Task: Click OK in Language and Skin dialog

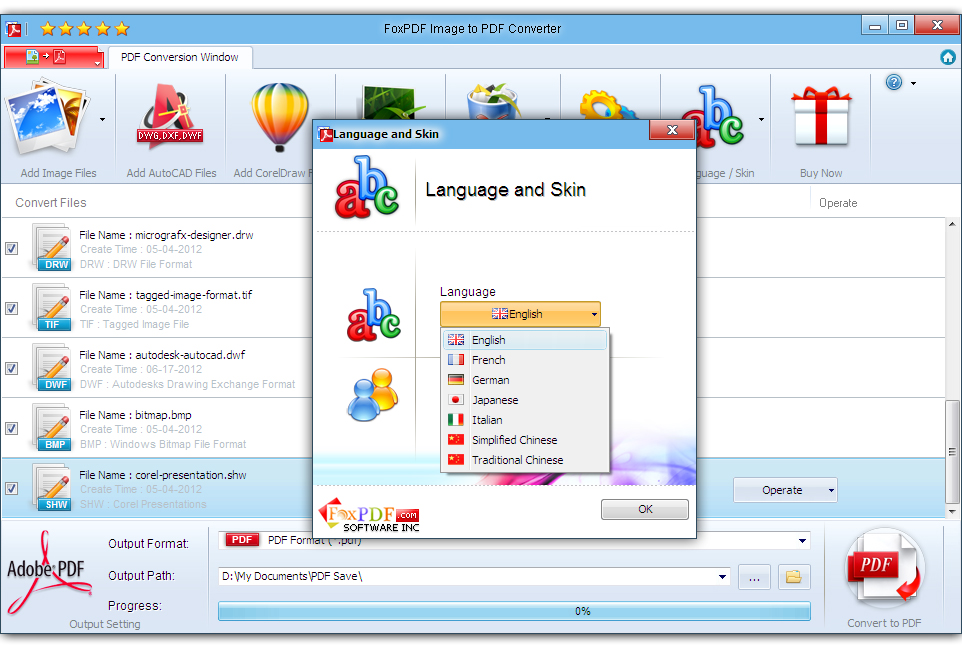Action: [645, 509]
